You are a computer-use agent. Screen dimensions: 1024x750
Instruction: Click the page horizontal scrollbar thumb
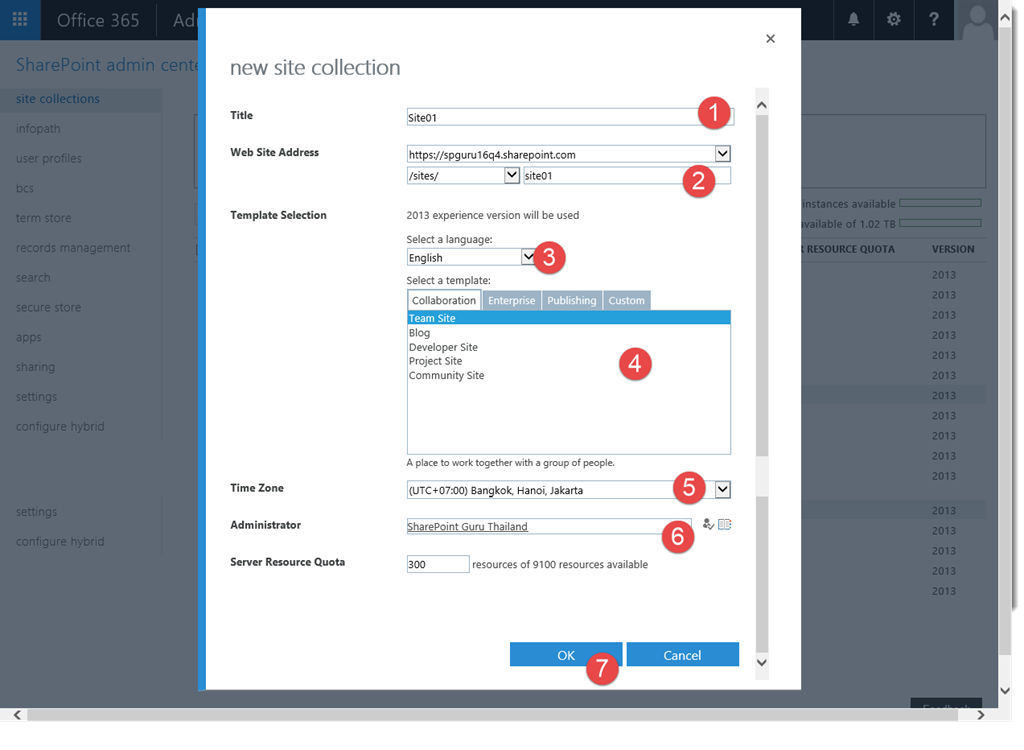tap(492, 715)
